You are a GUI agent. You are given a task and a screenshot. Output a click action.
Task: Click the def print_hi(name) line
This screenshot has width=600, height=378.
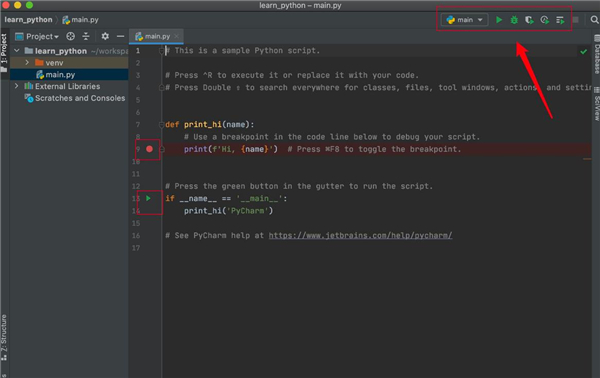pyautogui.click(x=210, y=124)
